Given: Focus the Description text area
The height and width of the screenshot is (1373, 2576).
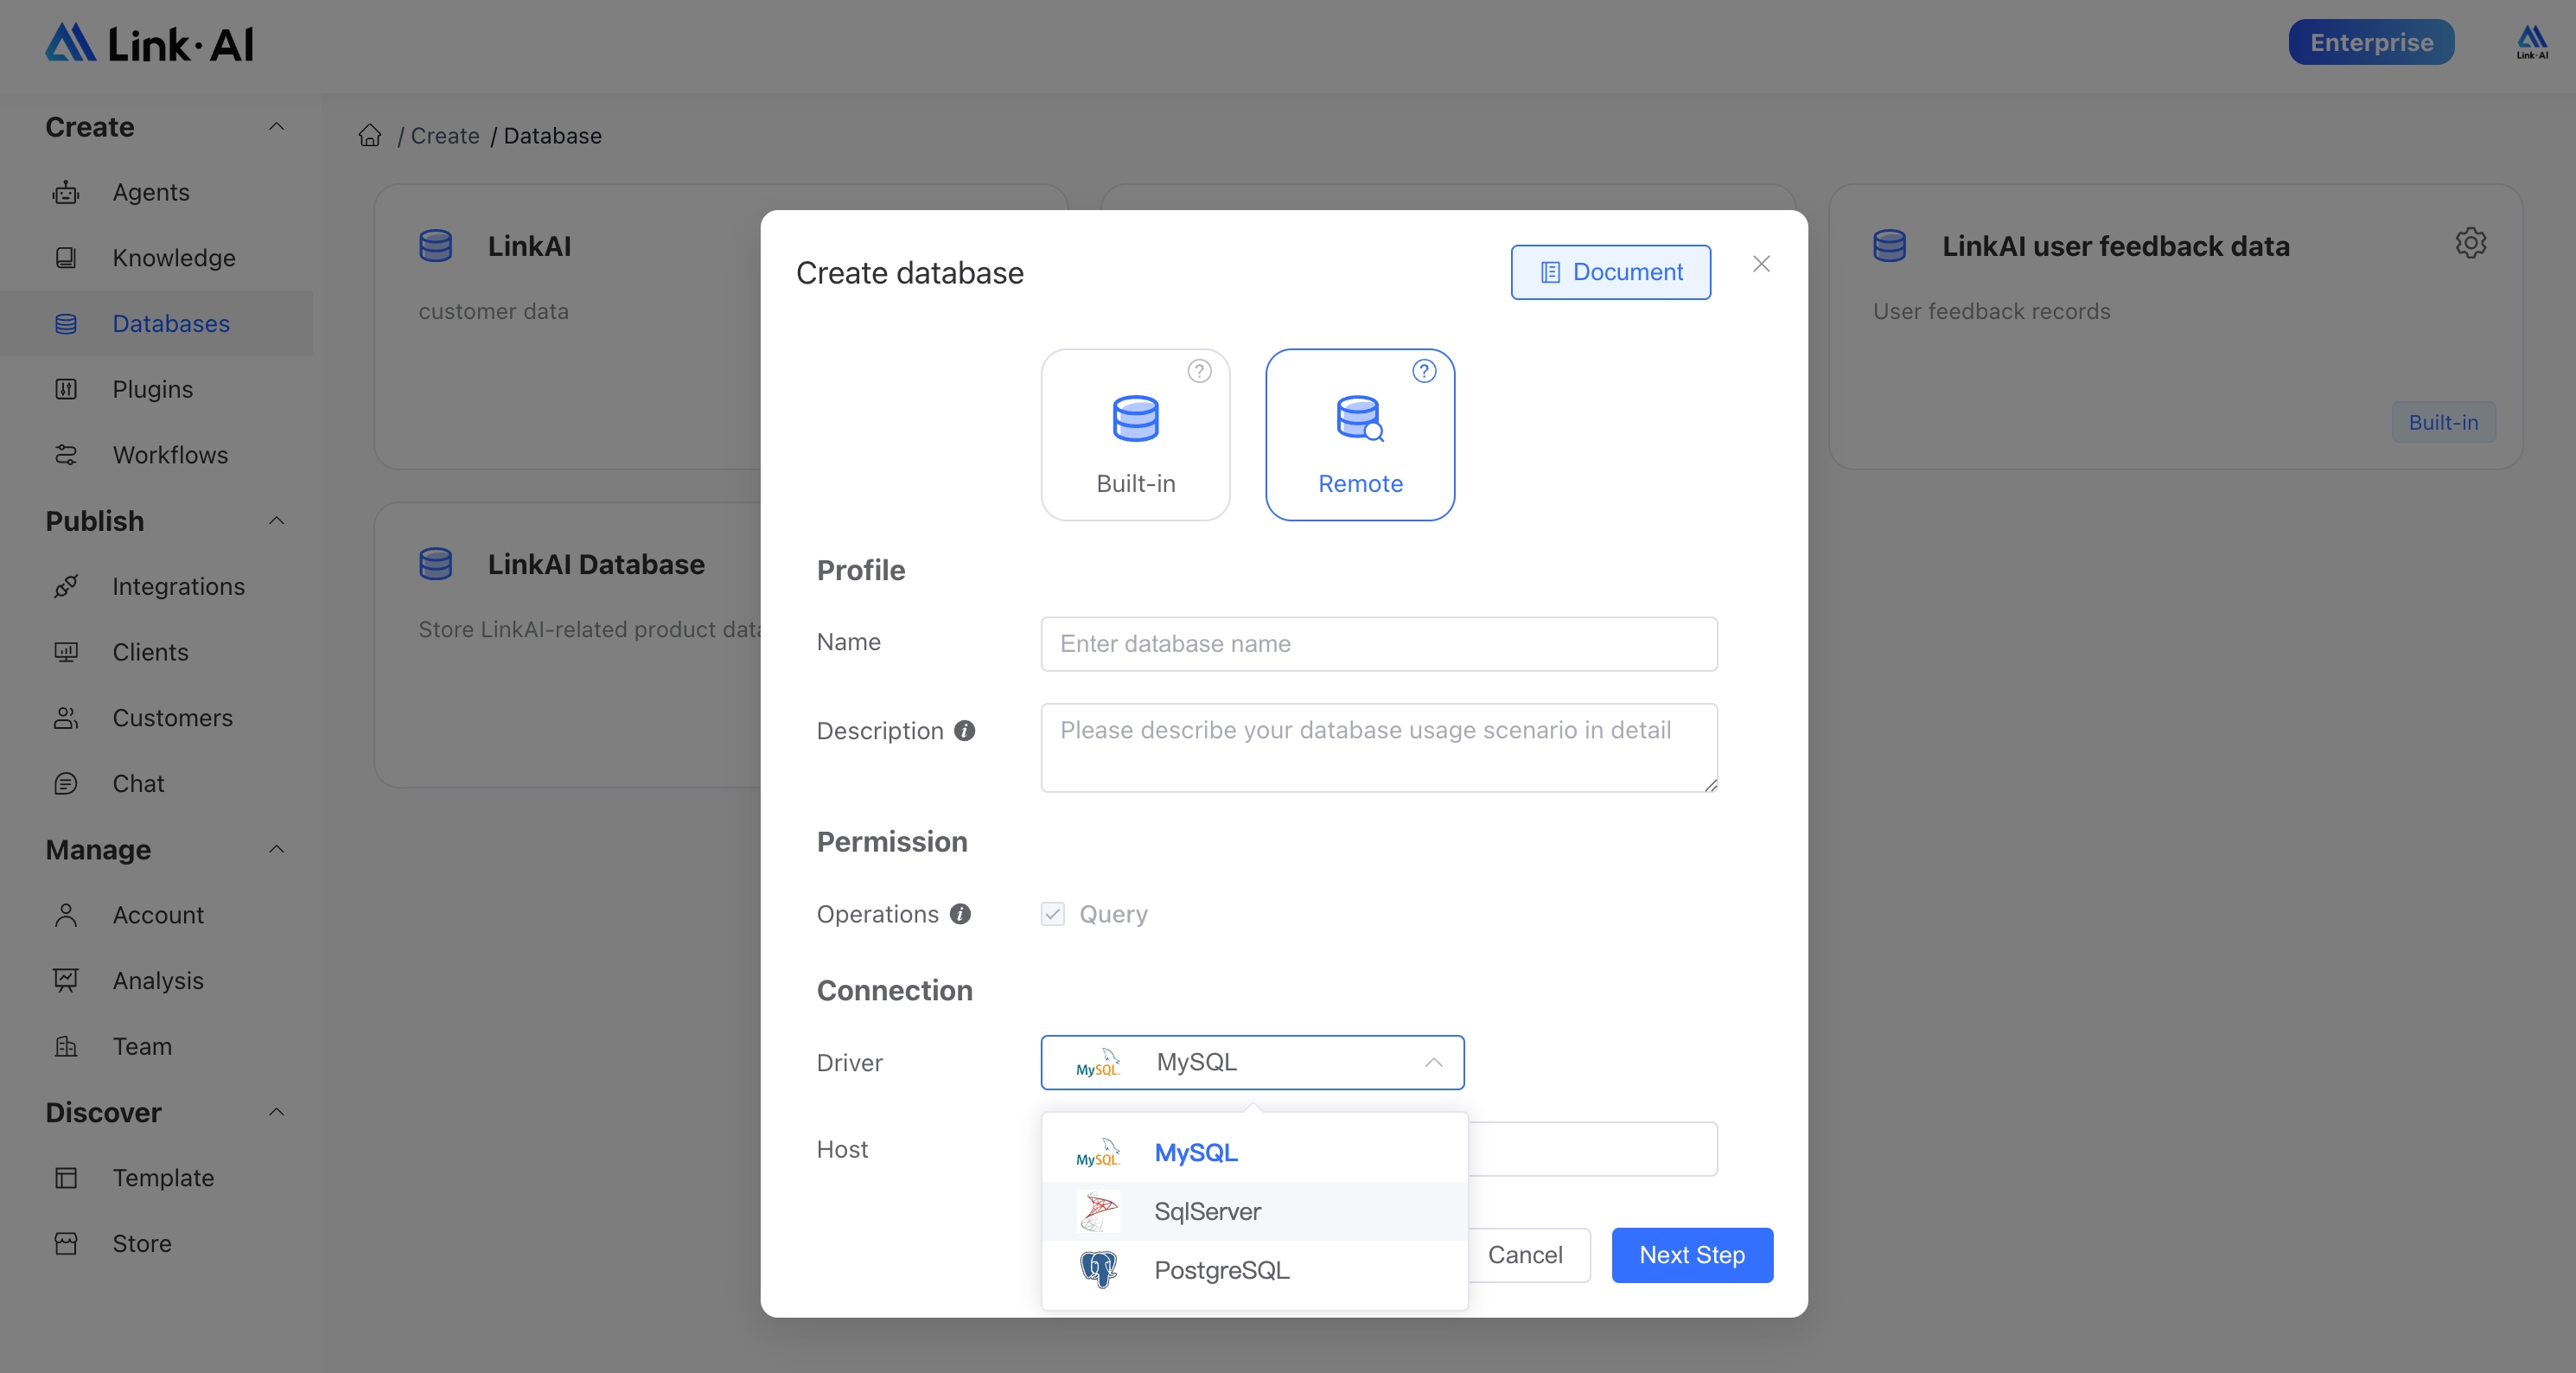Looking at the screenshot, I should pos(1379,748).
